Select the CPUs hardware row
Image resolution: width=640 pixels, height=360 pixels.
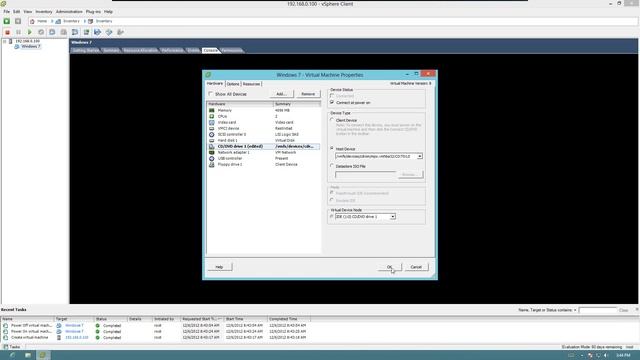tap(263, 116)
